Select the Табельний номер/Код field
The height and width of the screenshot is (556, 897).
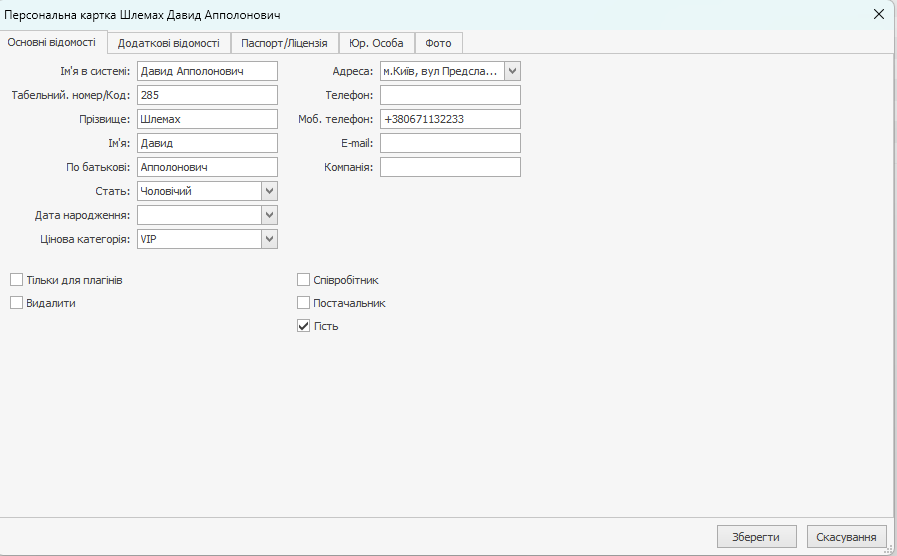206,95
